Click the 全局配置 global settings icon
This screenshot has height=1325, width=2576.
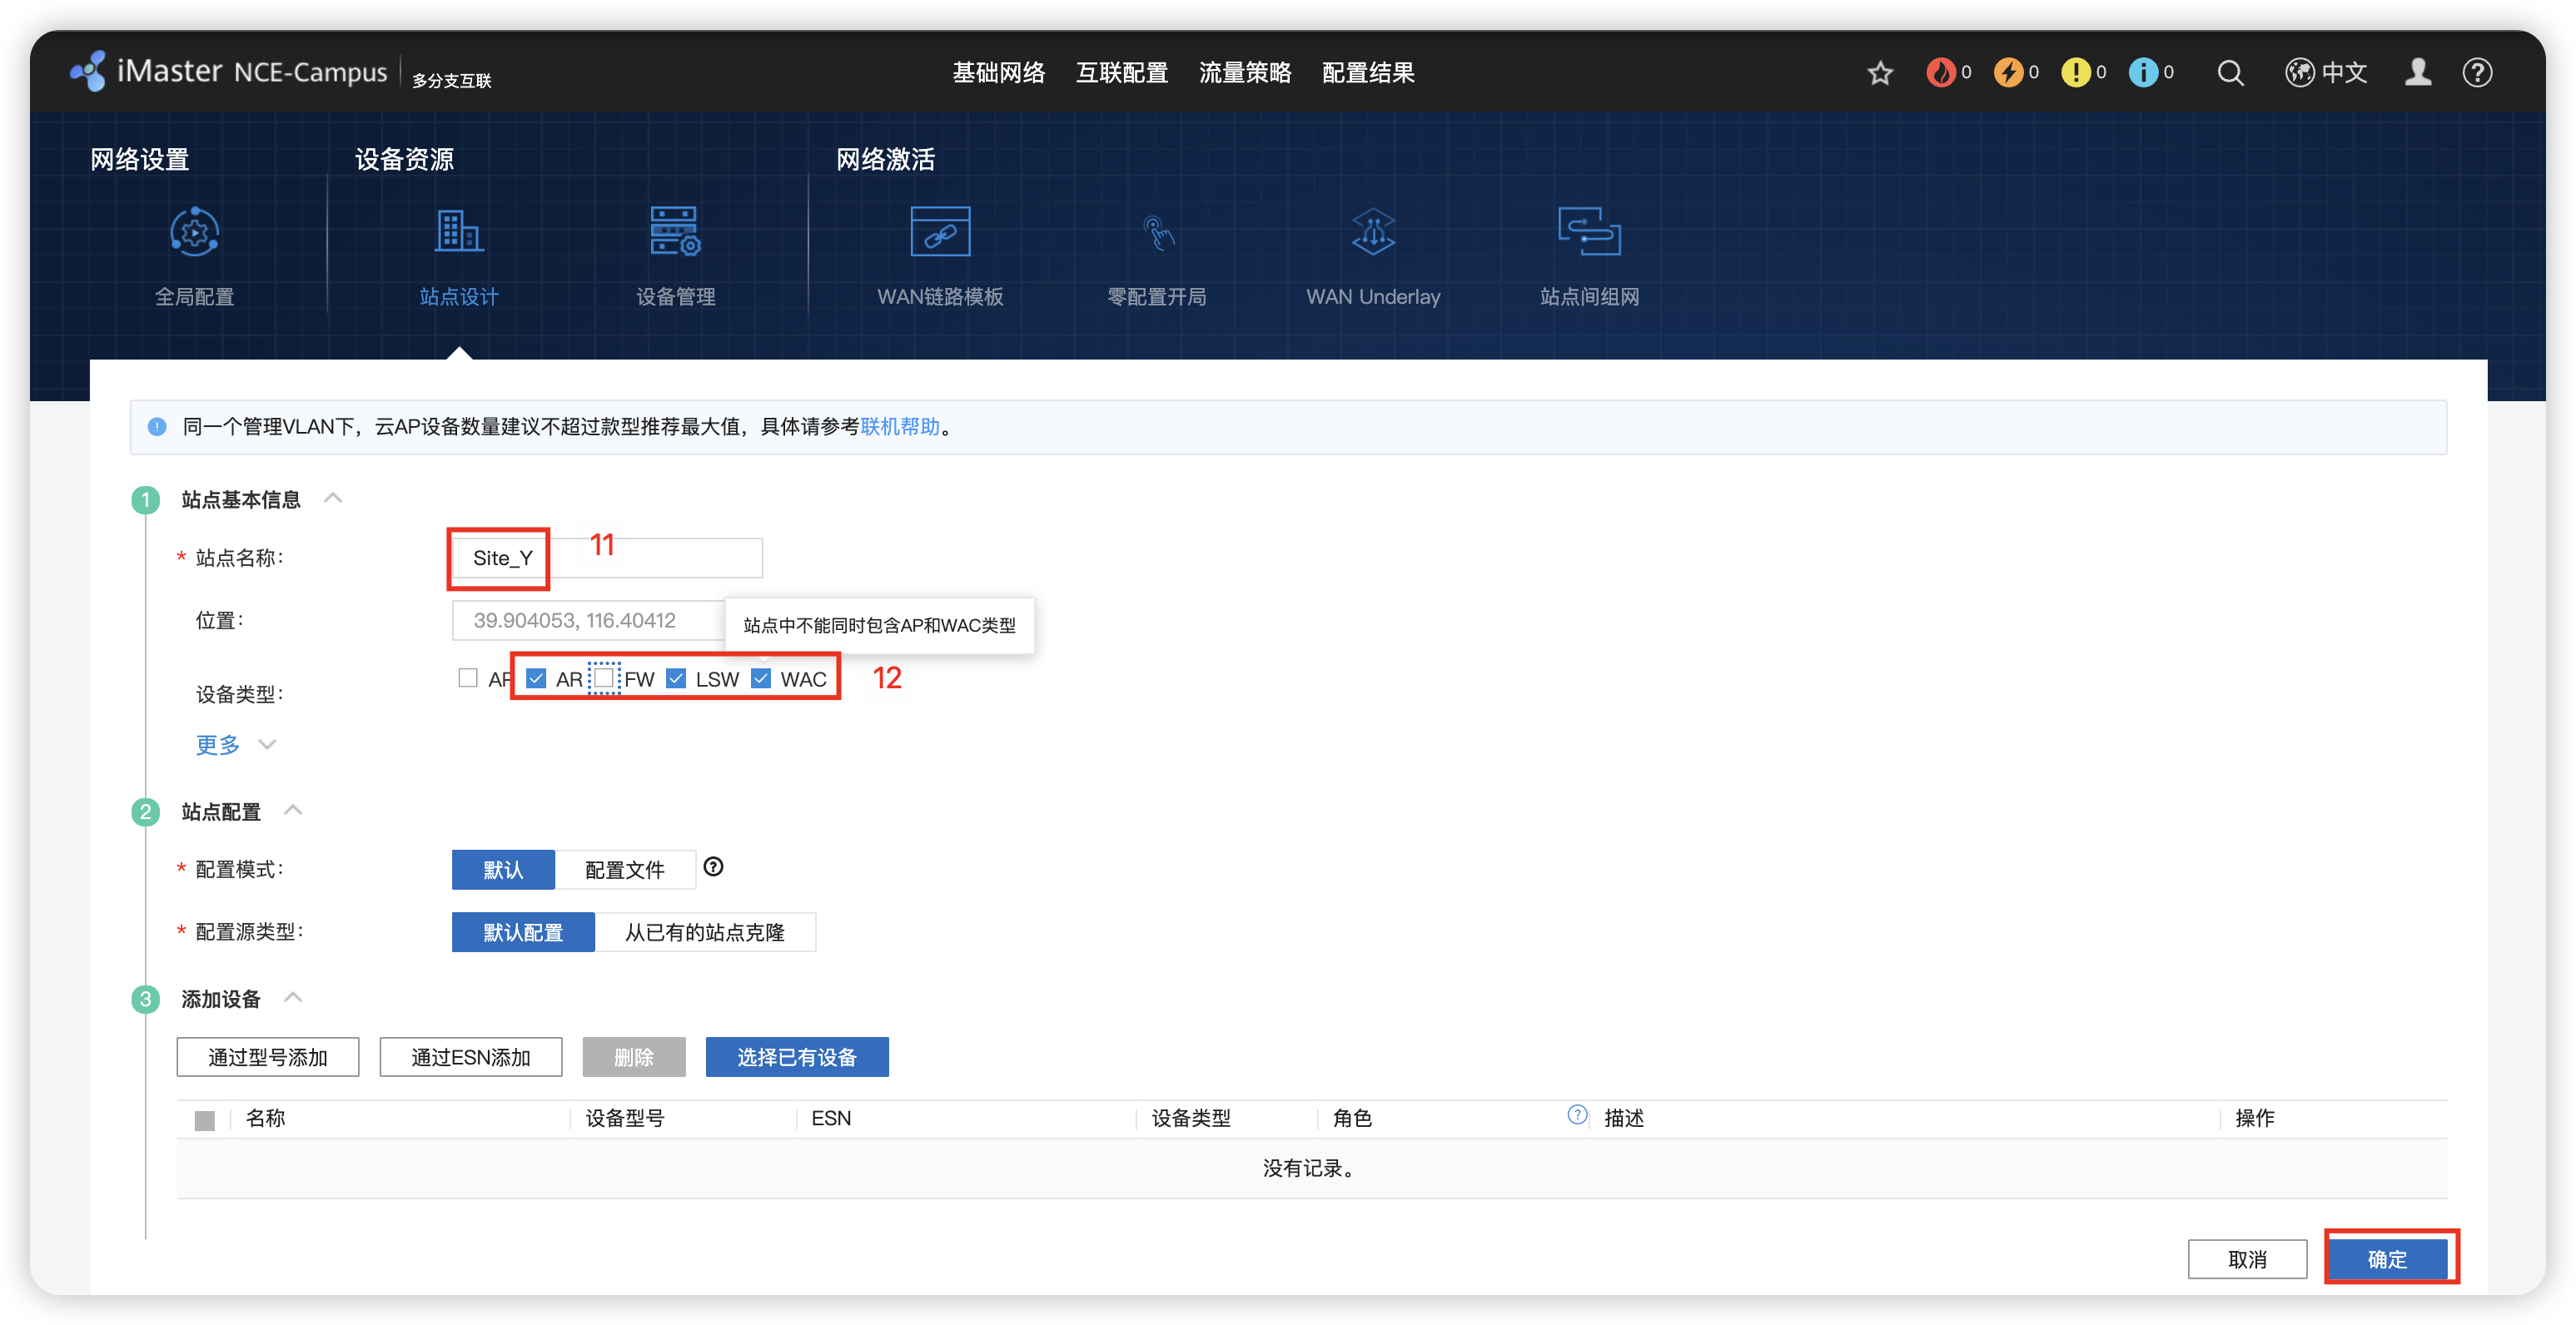pyautogui.click(x=194, y=232)
